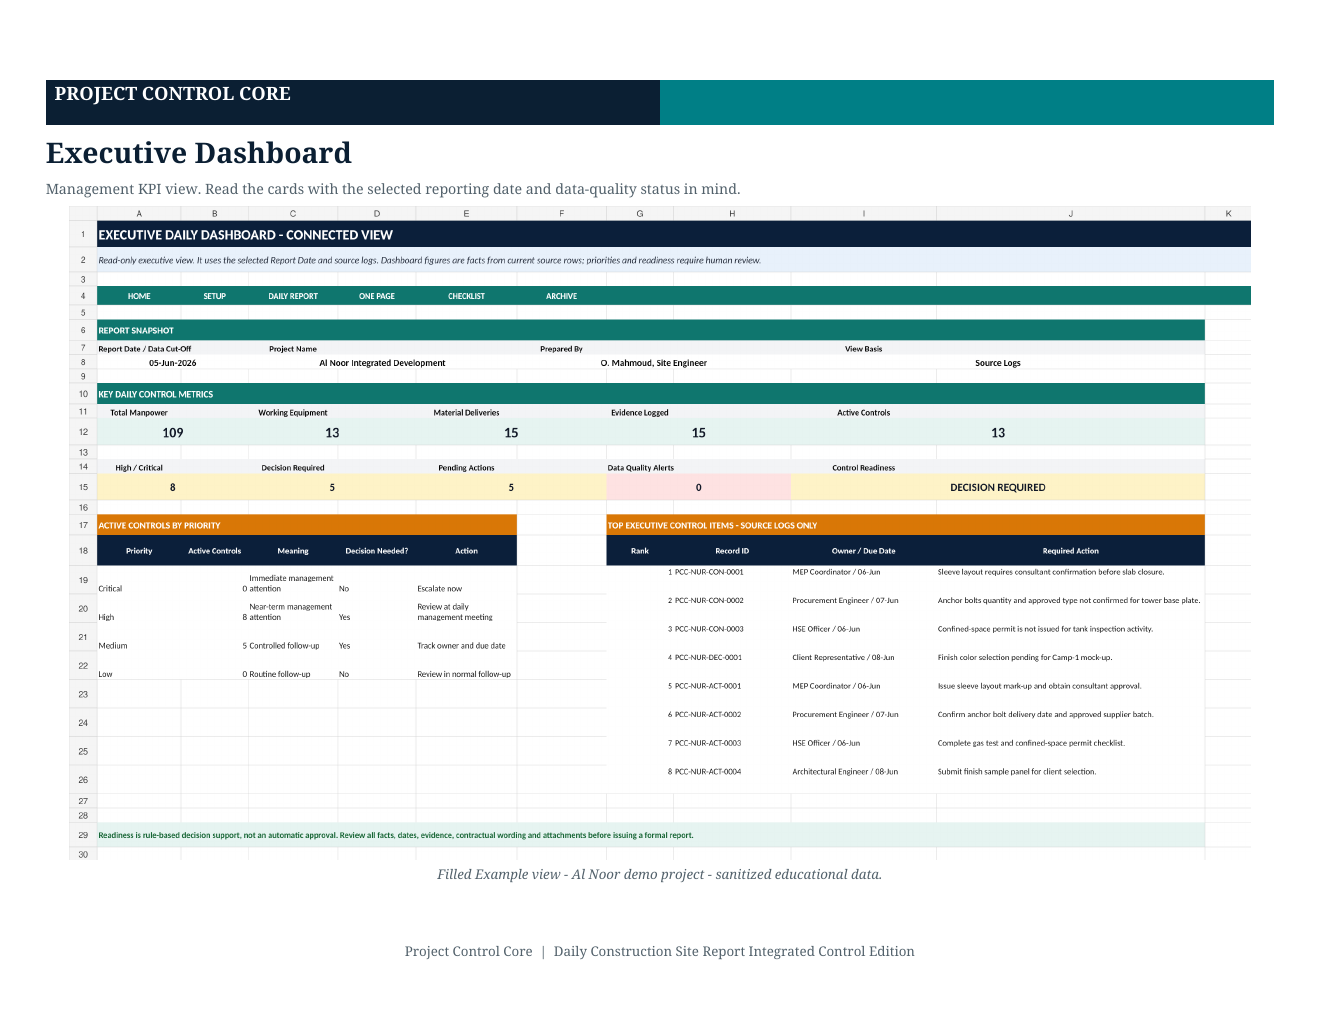Click column header A
1320x1020 pixels.
tap(139, 214)
